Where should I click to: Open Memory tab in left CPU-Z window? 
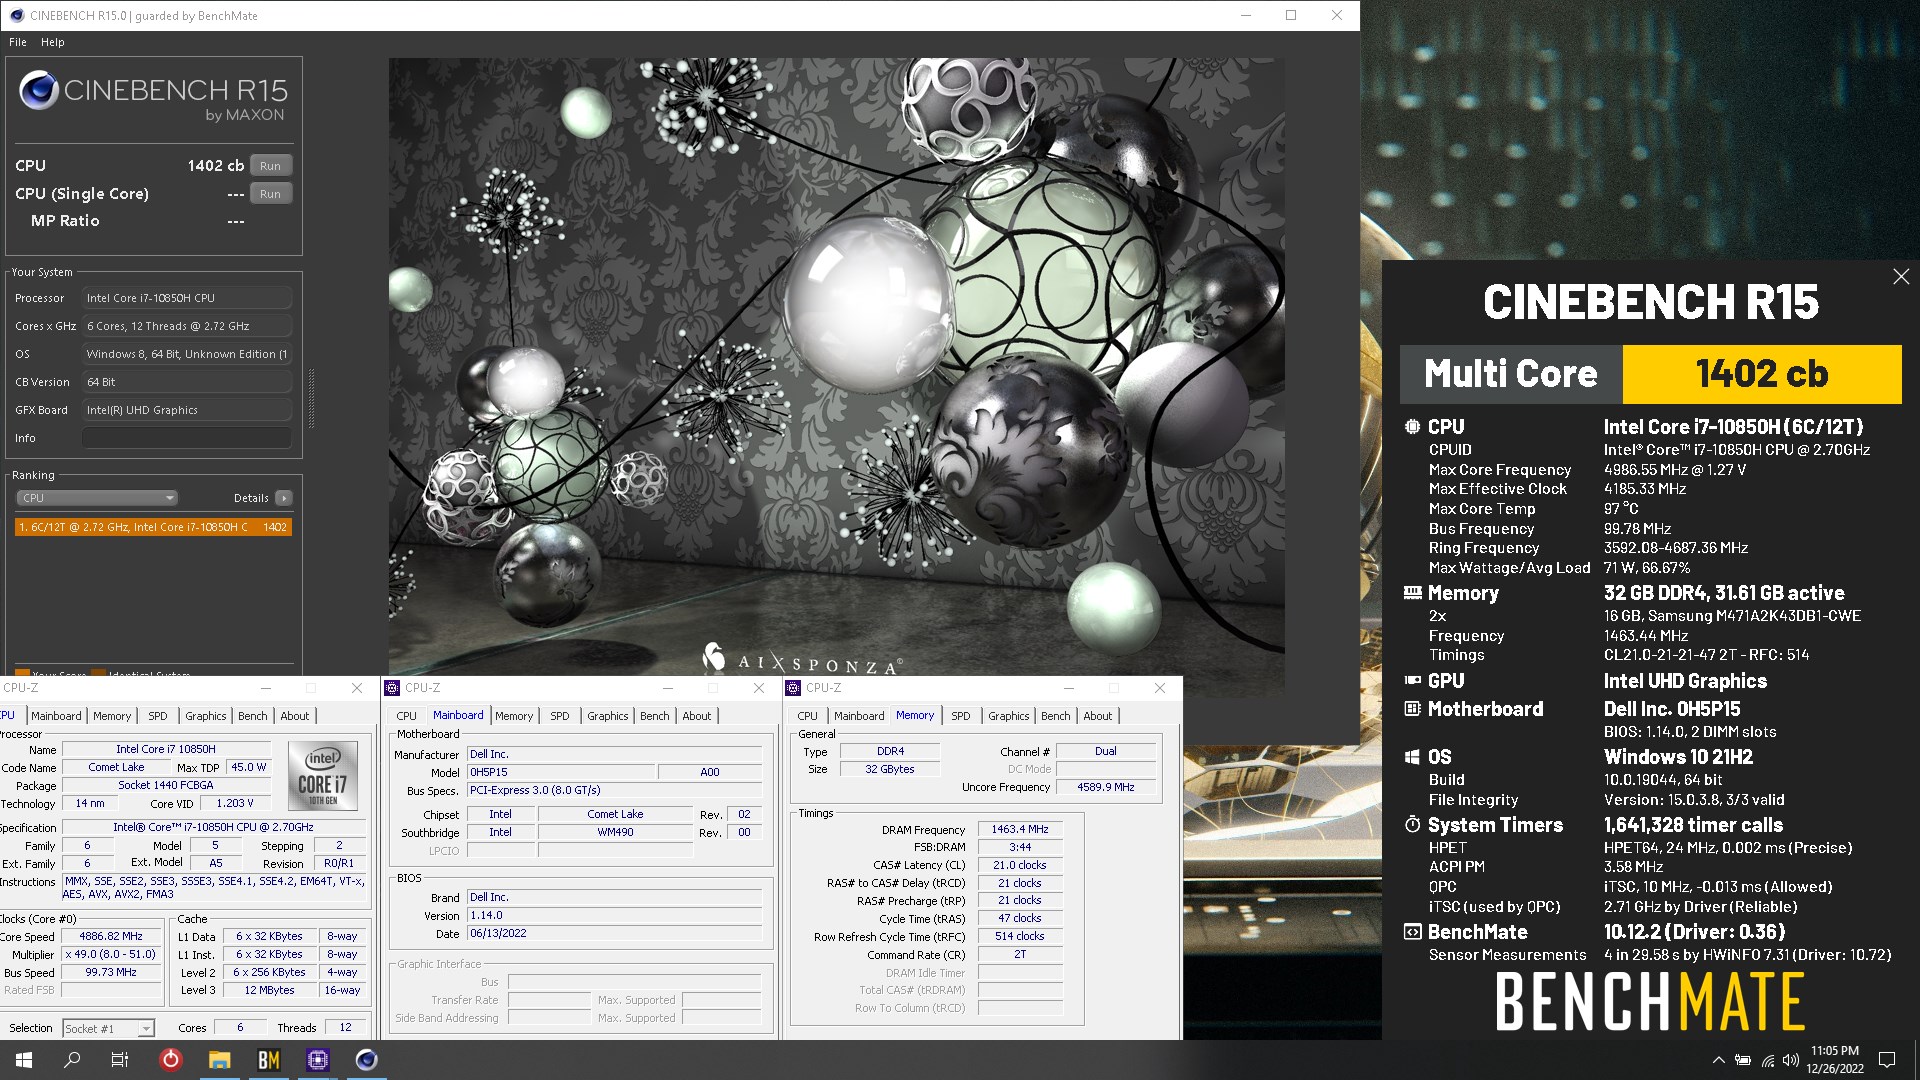pyautogui.click(x=112, y=716)
